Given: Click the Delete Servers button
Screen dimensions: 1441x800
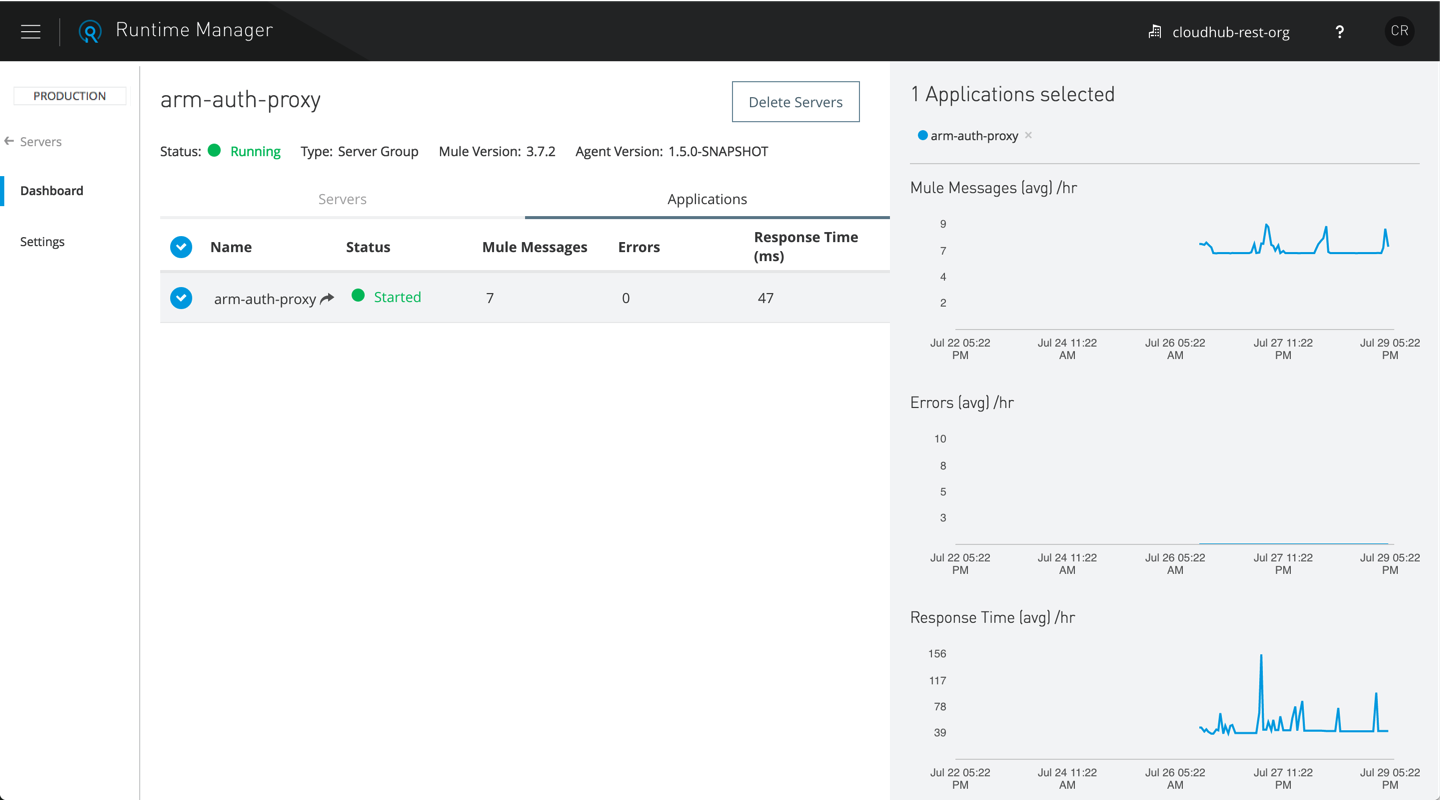Looking at the screenshot, I should coord(795,102).
